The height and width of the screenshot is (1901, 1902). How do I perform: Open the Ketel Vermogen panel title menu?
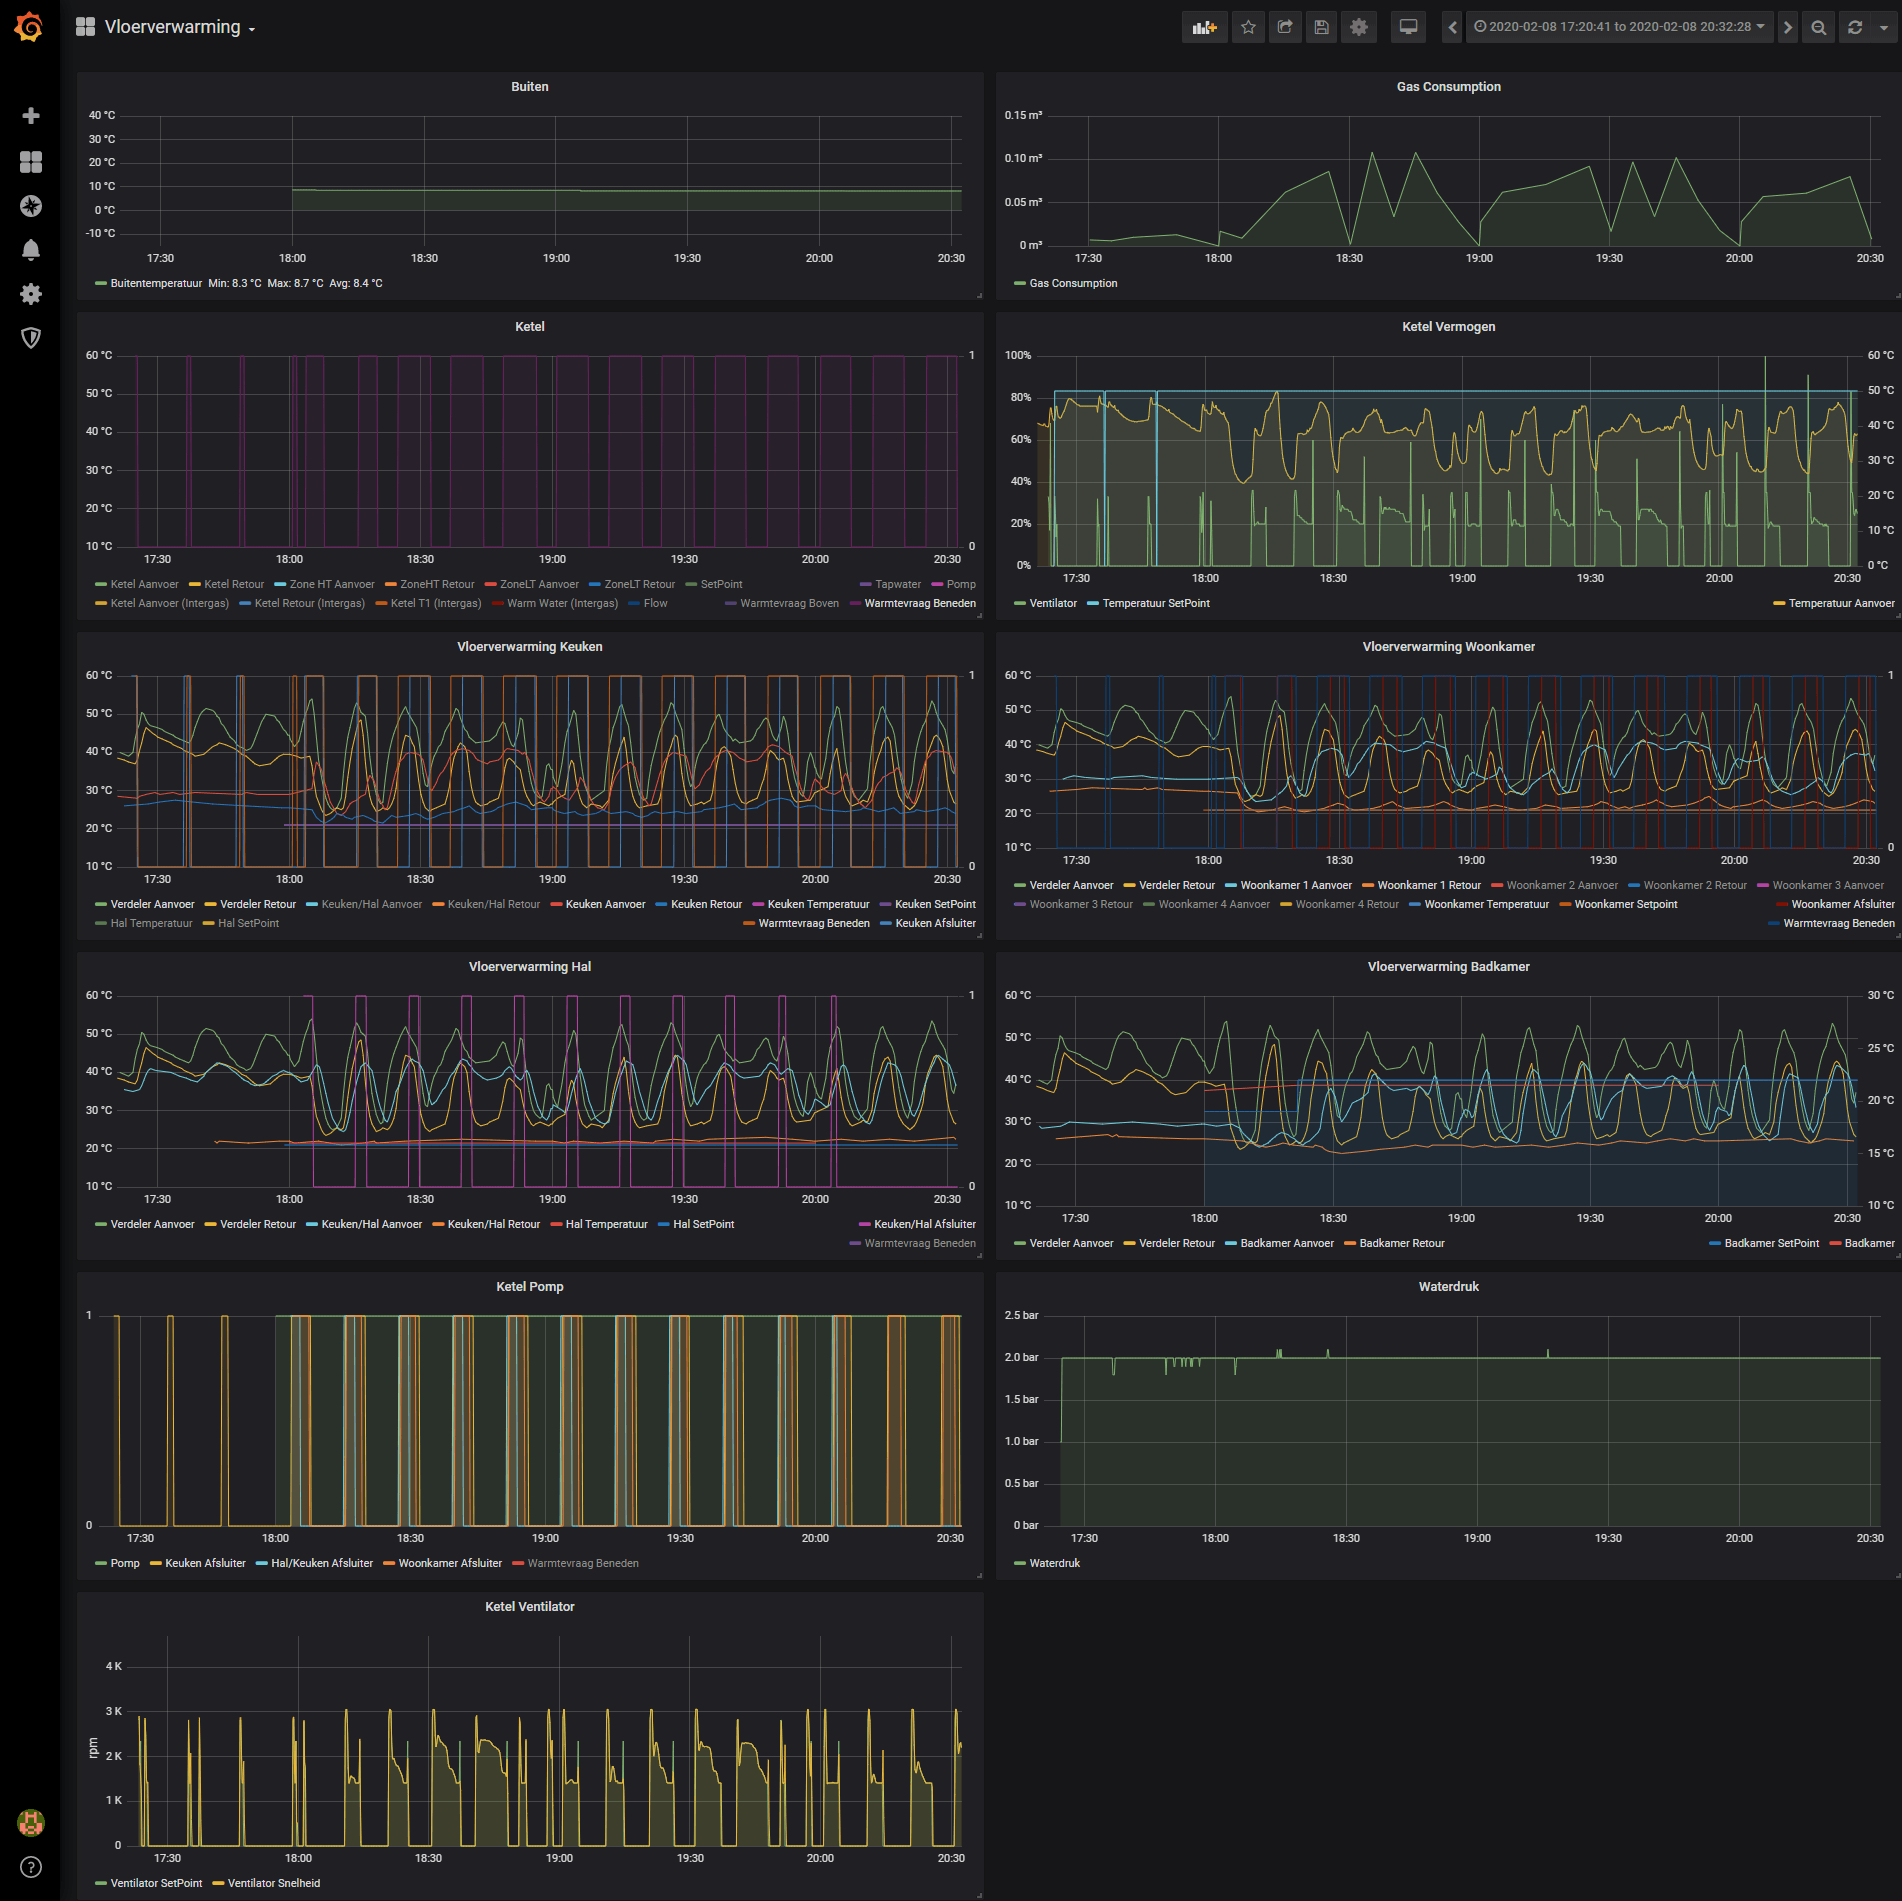[1448, 327]
